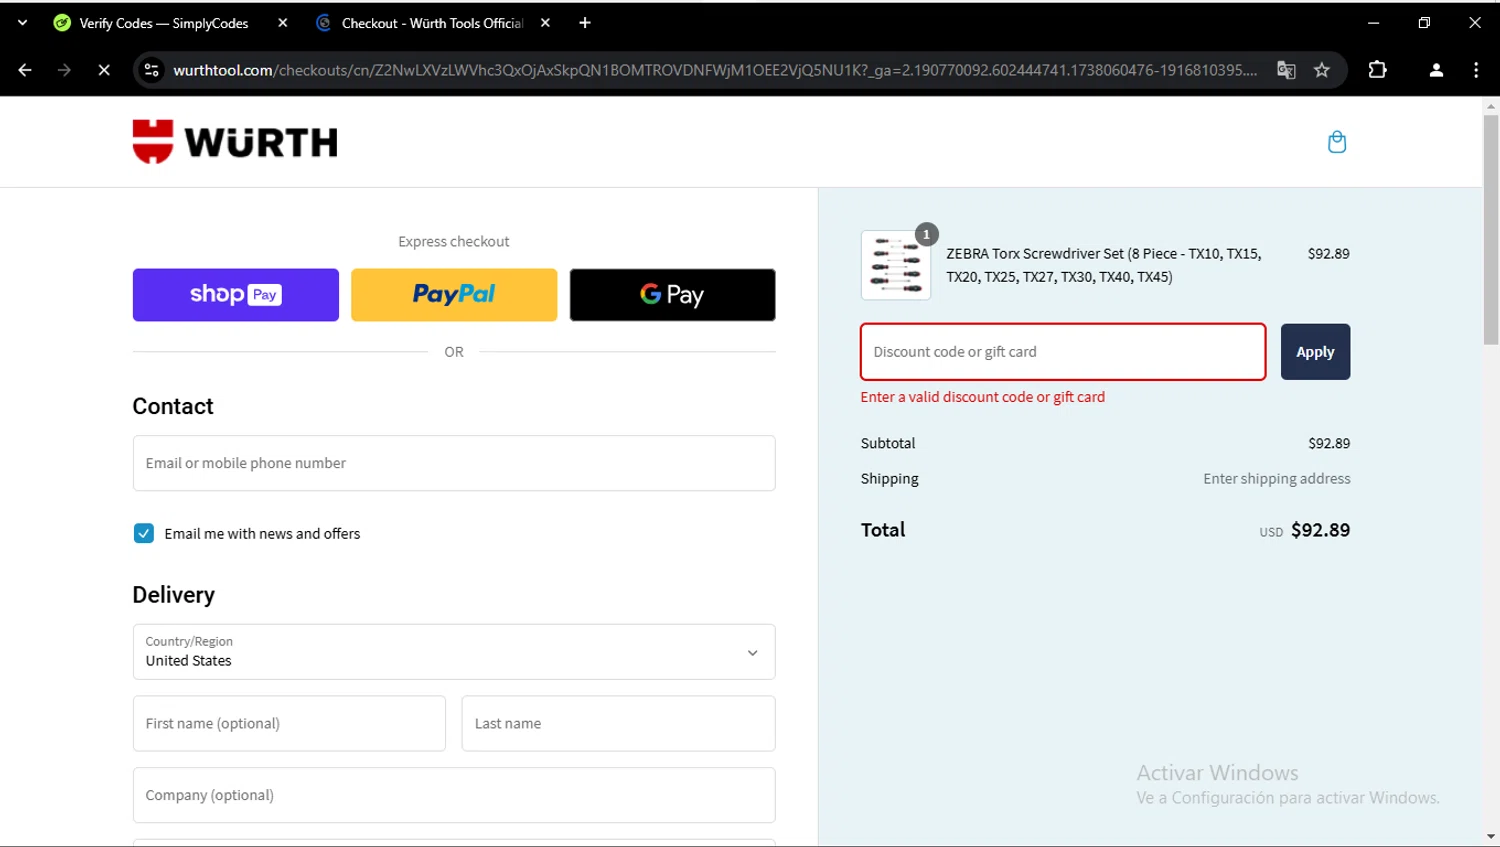The image size is (1500, 847).
Task: Click the Delivery heading
Action: (174, 595)
